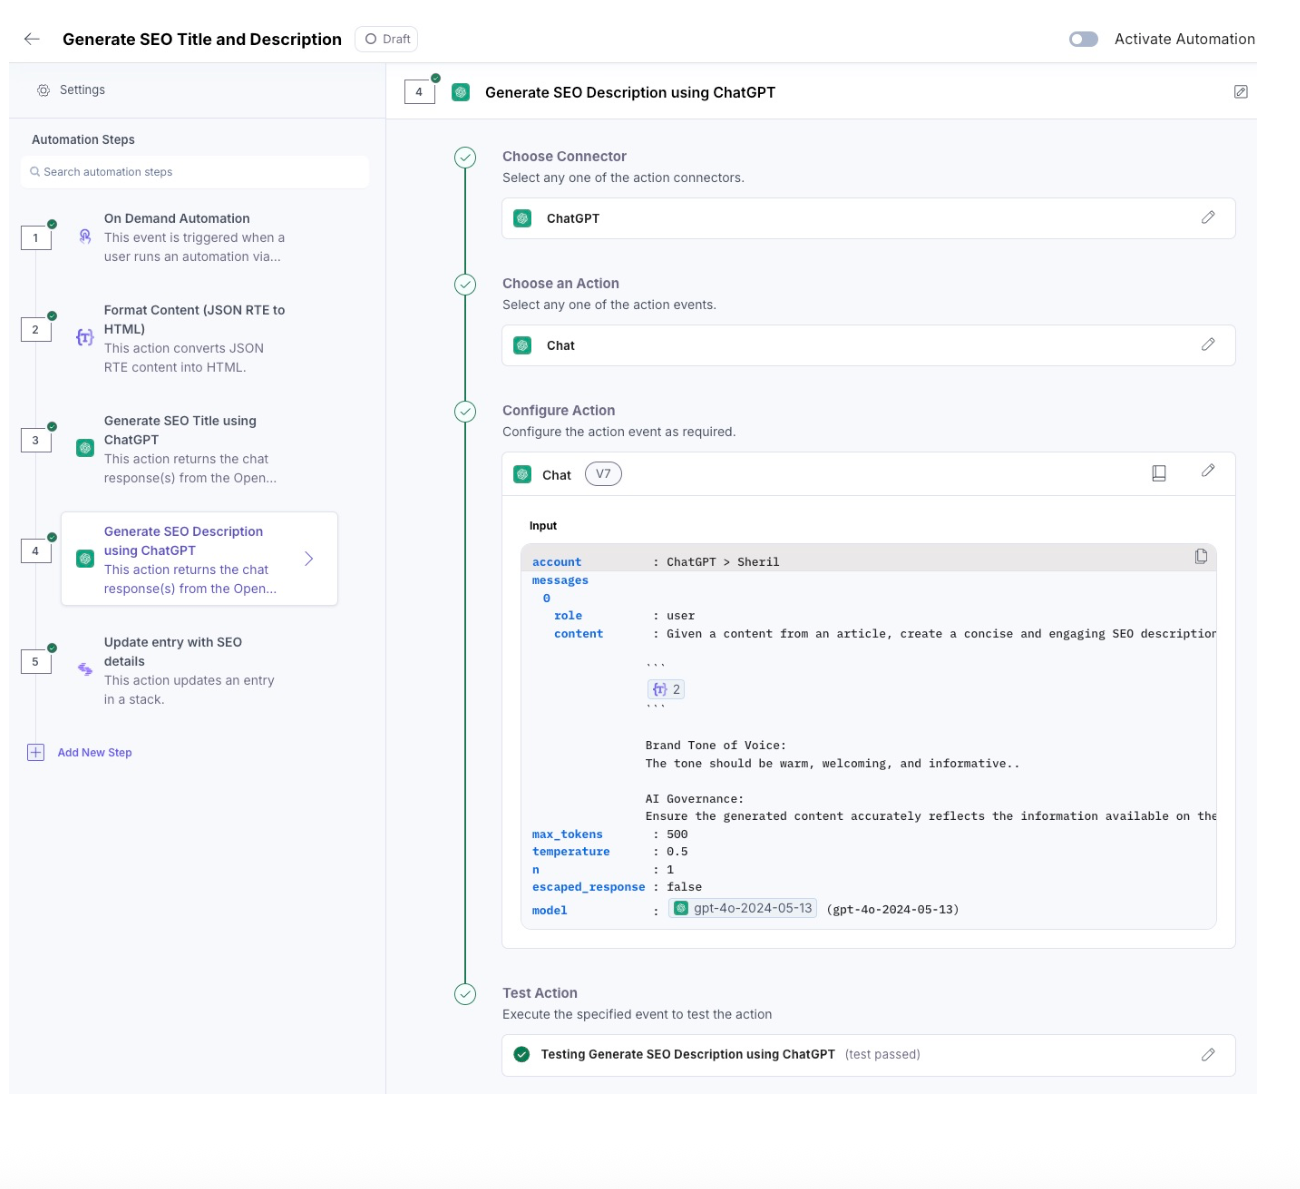Click the rename icon in step header

[x=1240, y=92]
